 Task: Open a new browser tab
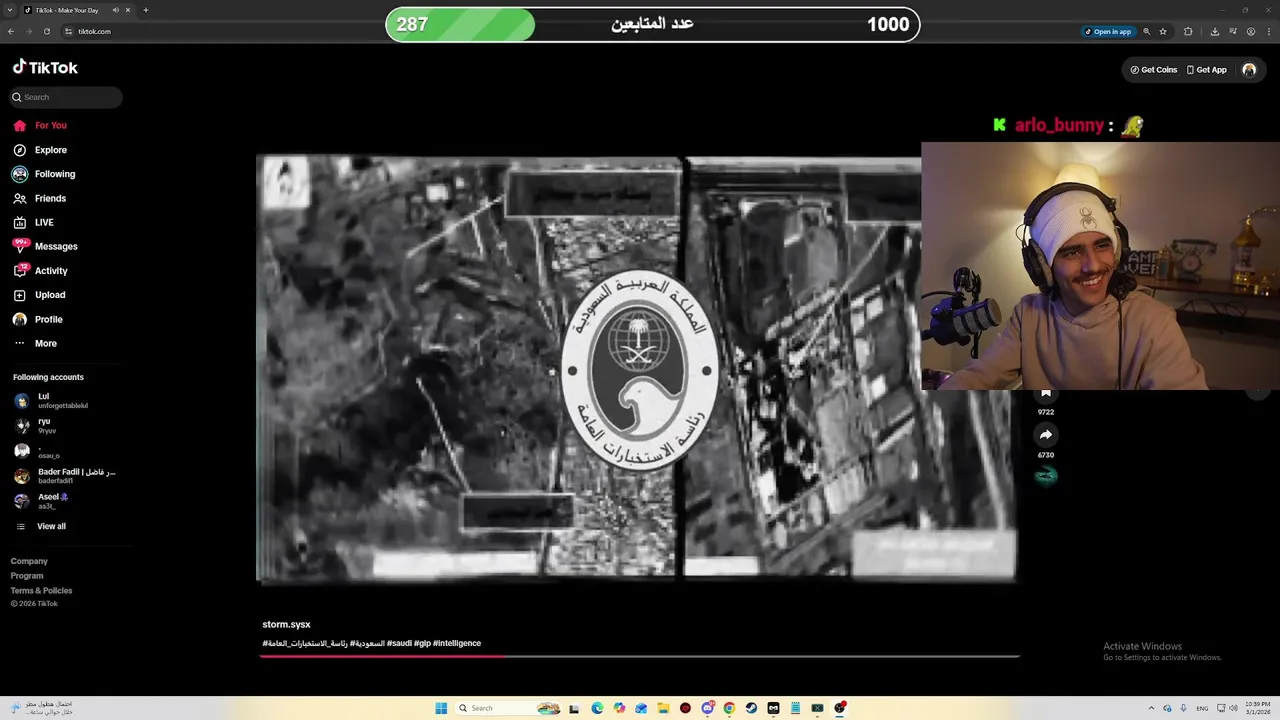coord(145,10)
